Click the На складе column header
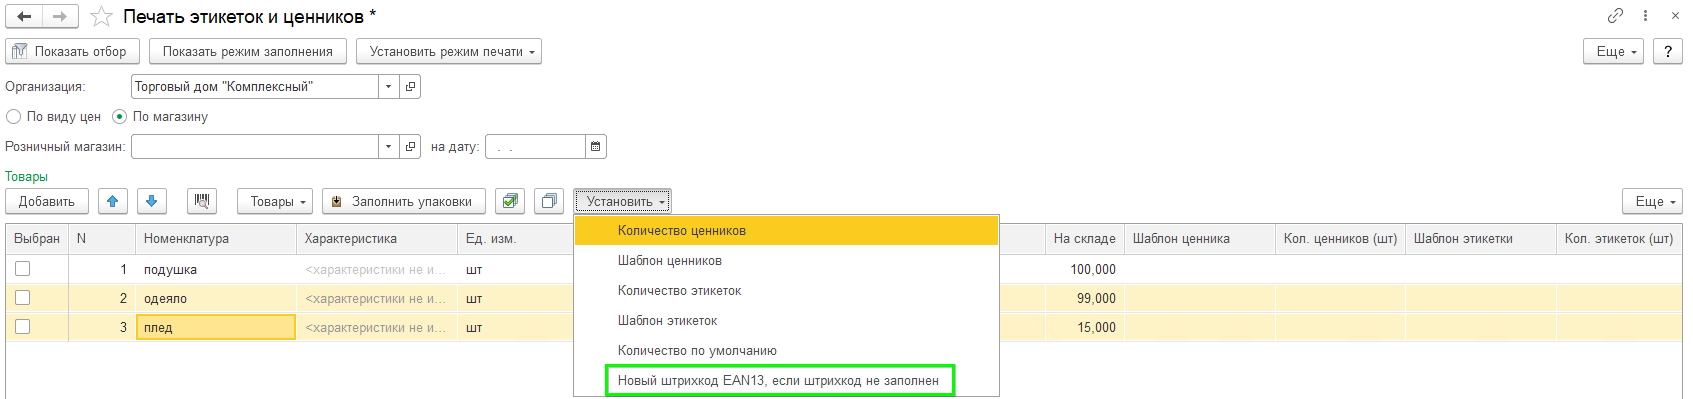This screenshot has height=399, width=1693. pos(1084,239)
